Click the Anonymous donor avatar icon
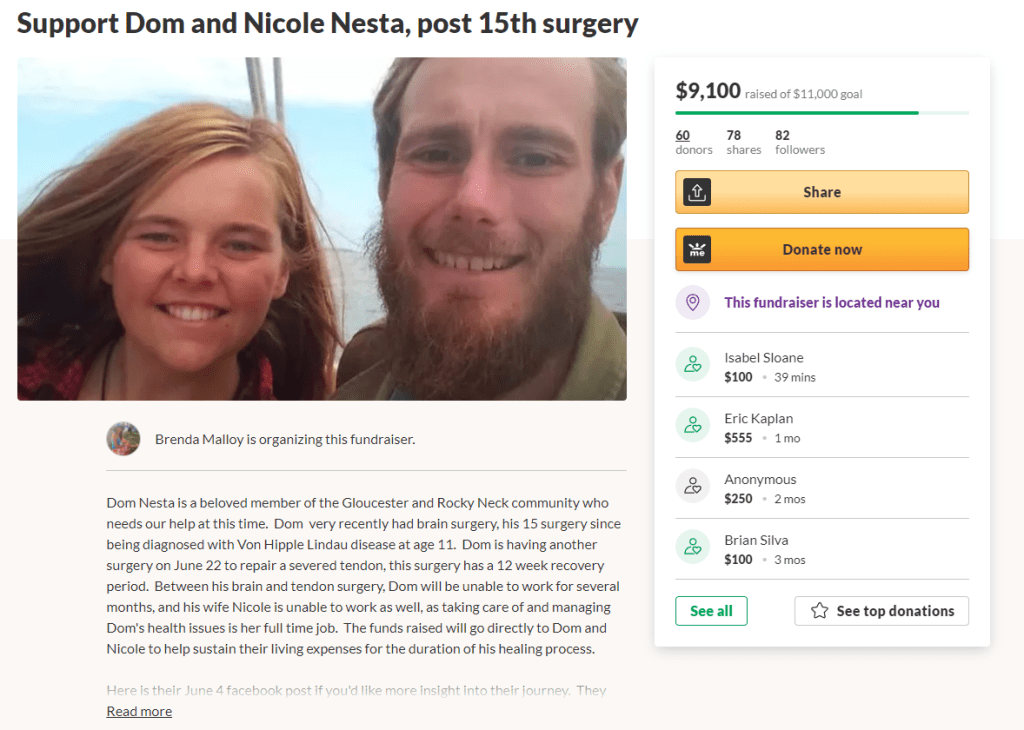This screenshot has height=730, width=1024. pos(692,488)
